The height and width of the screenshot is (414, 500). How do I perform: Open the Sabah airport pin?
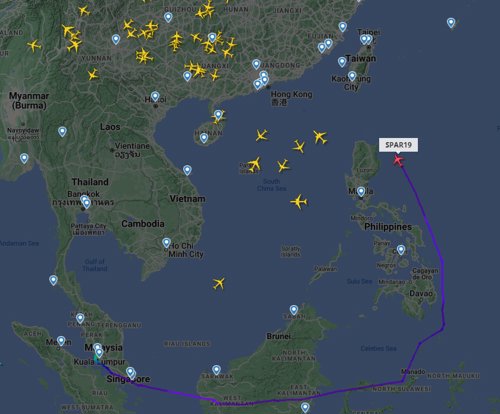point(294,310)
